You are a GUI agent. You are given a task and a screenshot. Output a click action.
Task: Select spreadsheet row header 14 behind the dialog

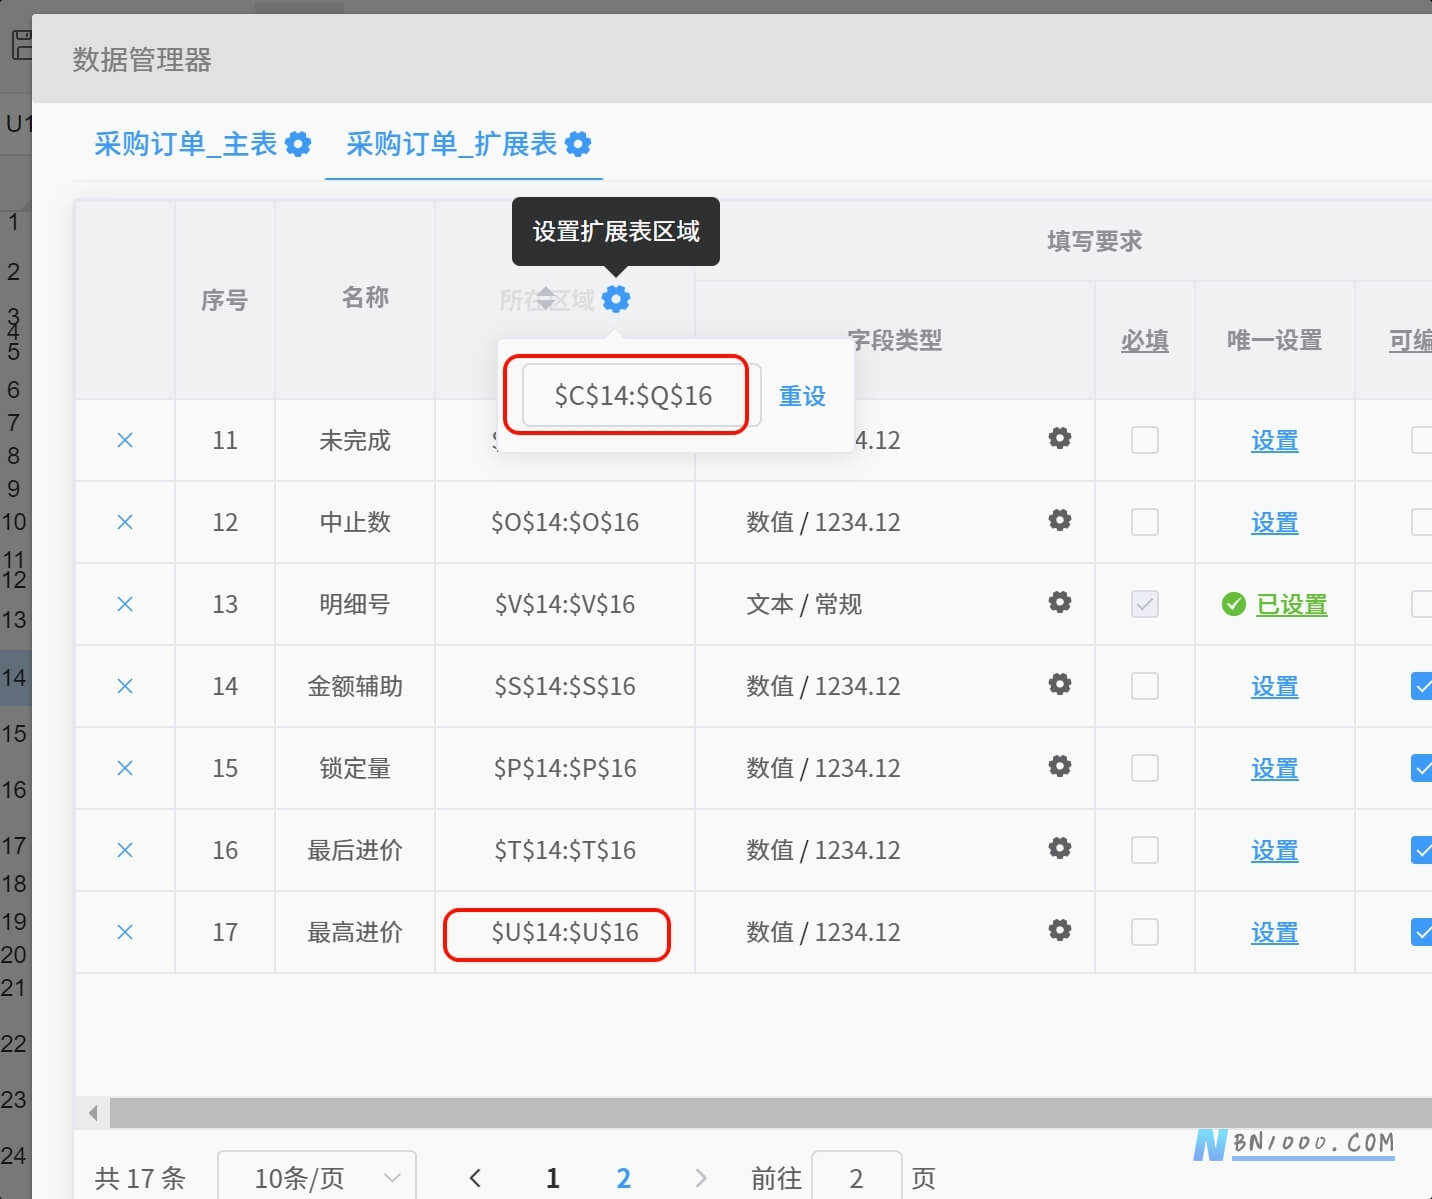tap(14, 677)
